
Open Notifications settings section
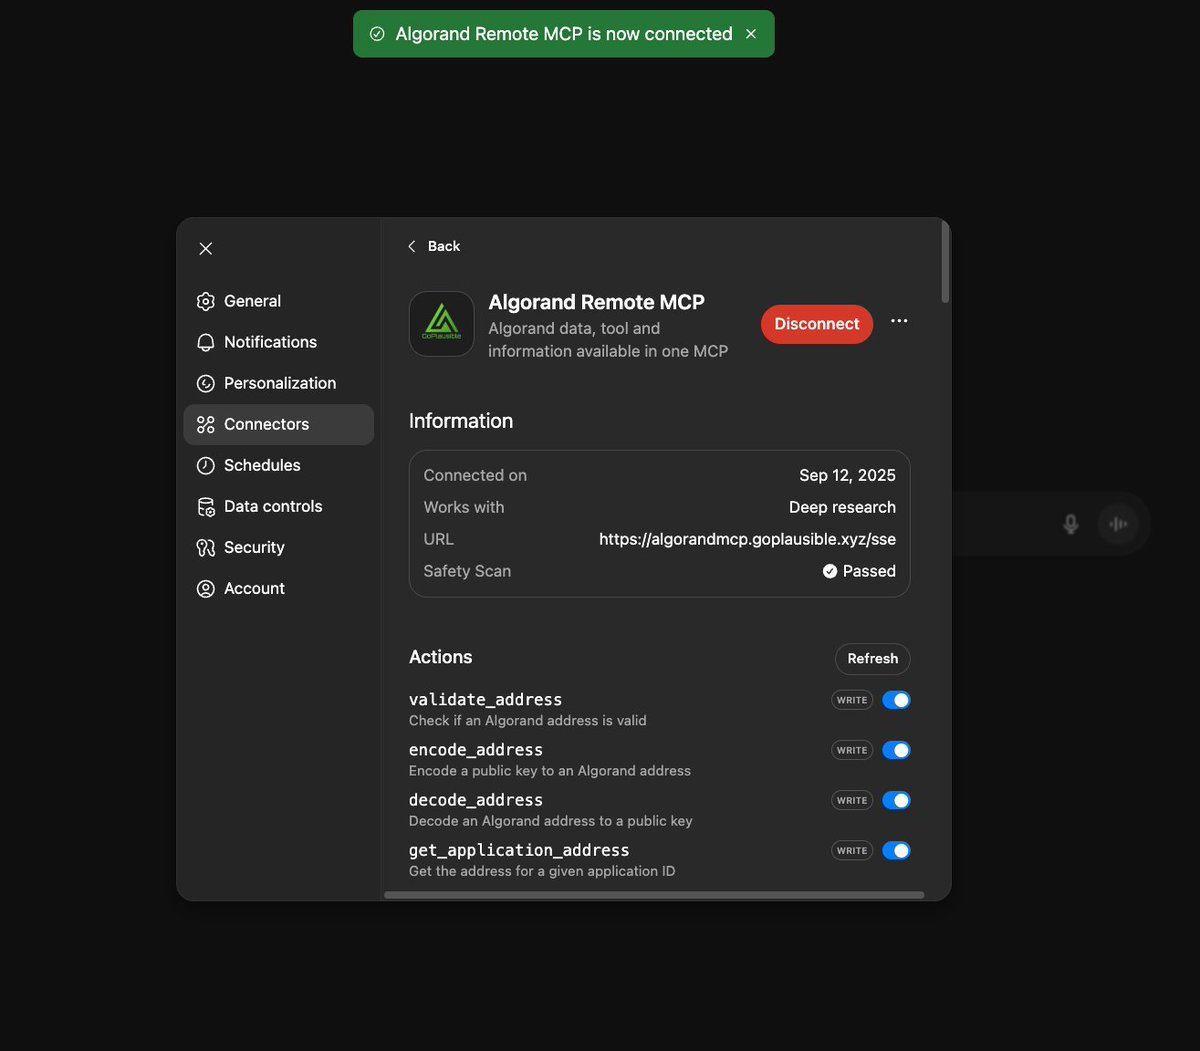click(279, 342)
